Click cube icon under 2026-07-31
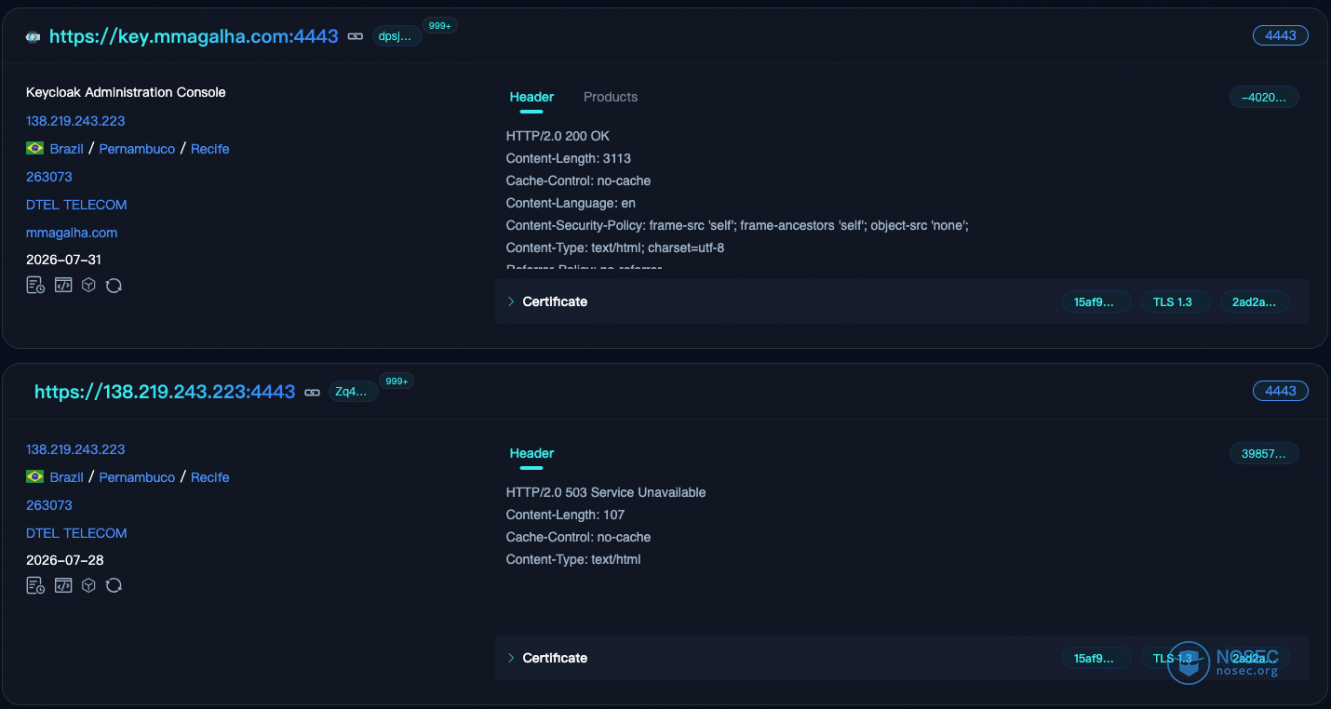This screenshot has height=709, width=1331. (89, 285)
